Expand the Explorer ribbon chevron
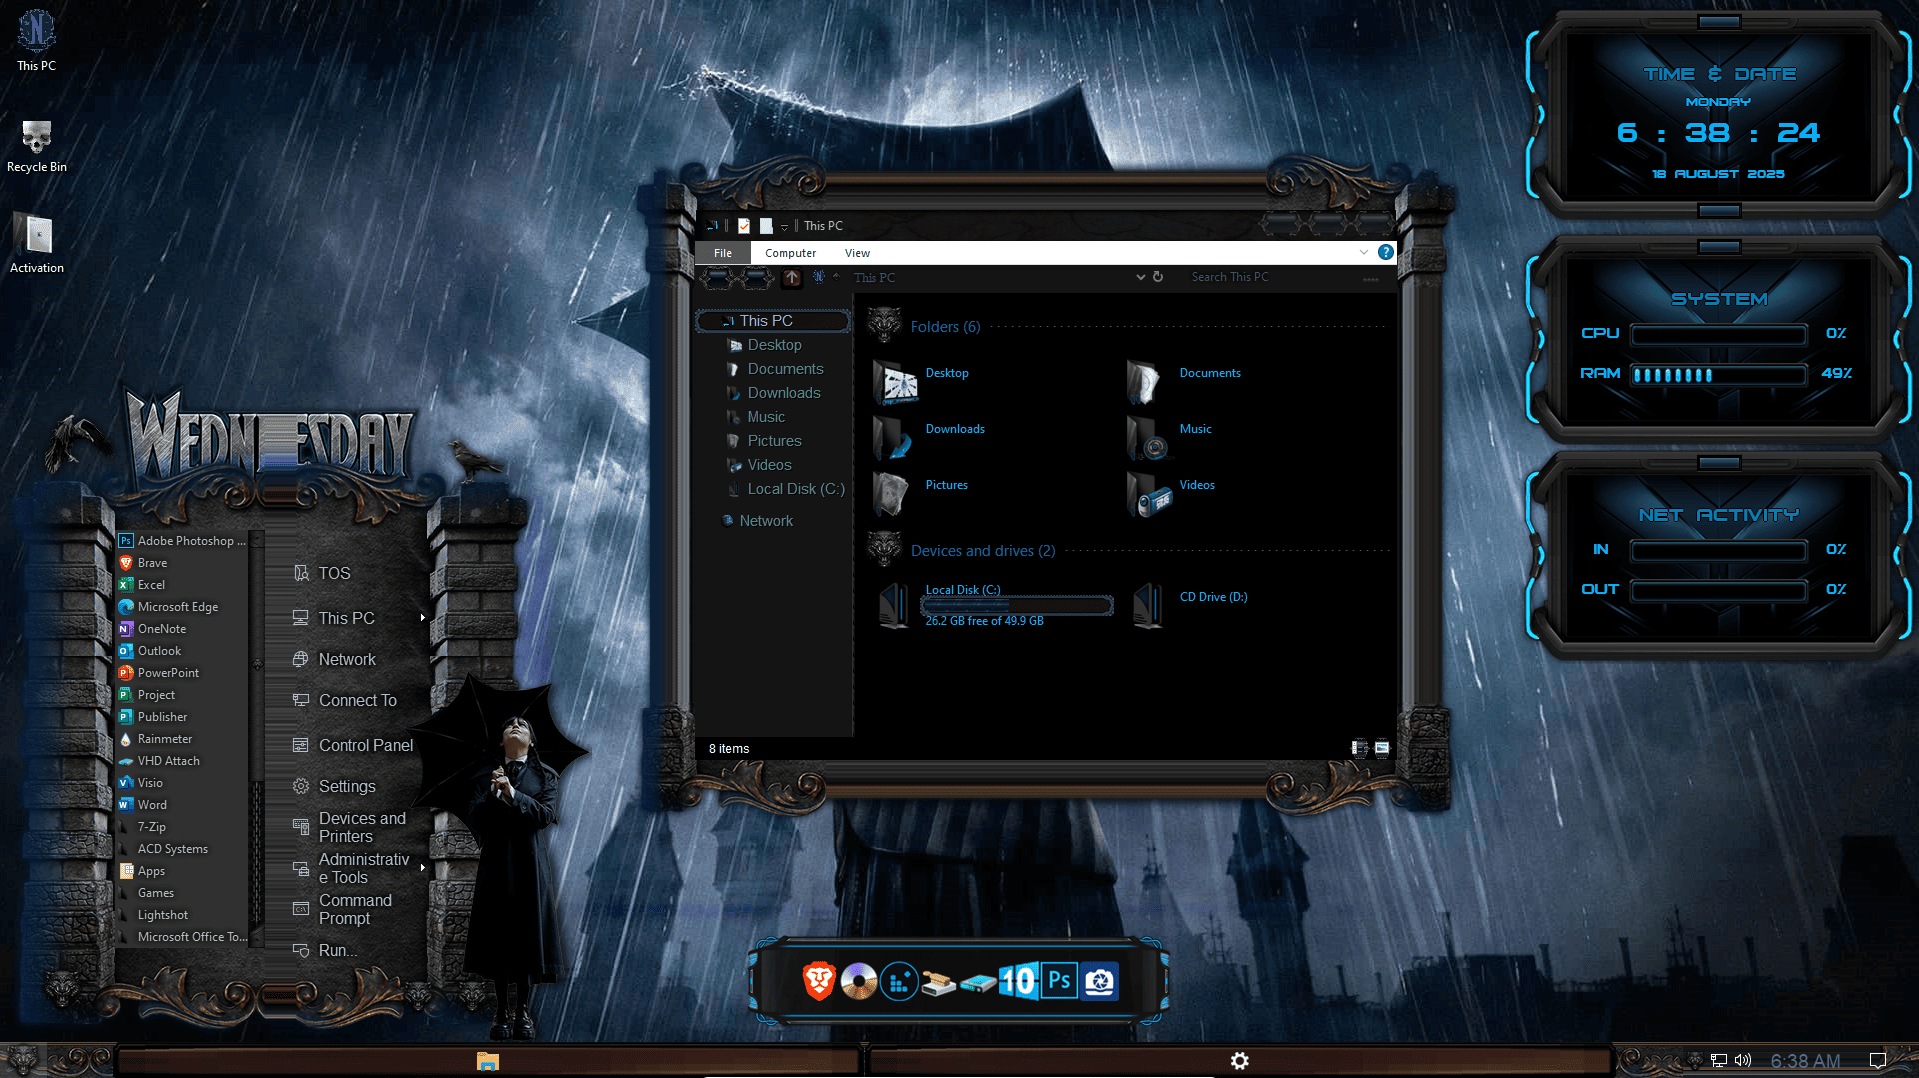This screenshot has height=1078, width=1919. click(1363, 252)
